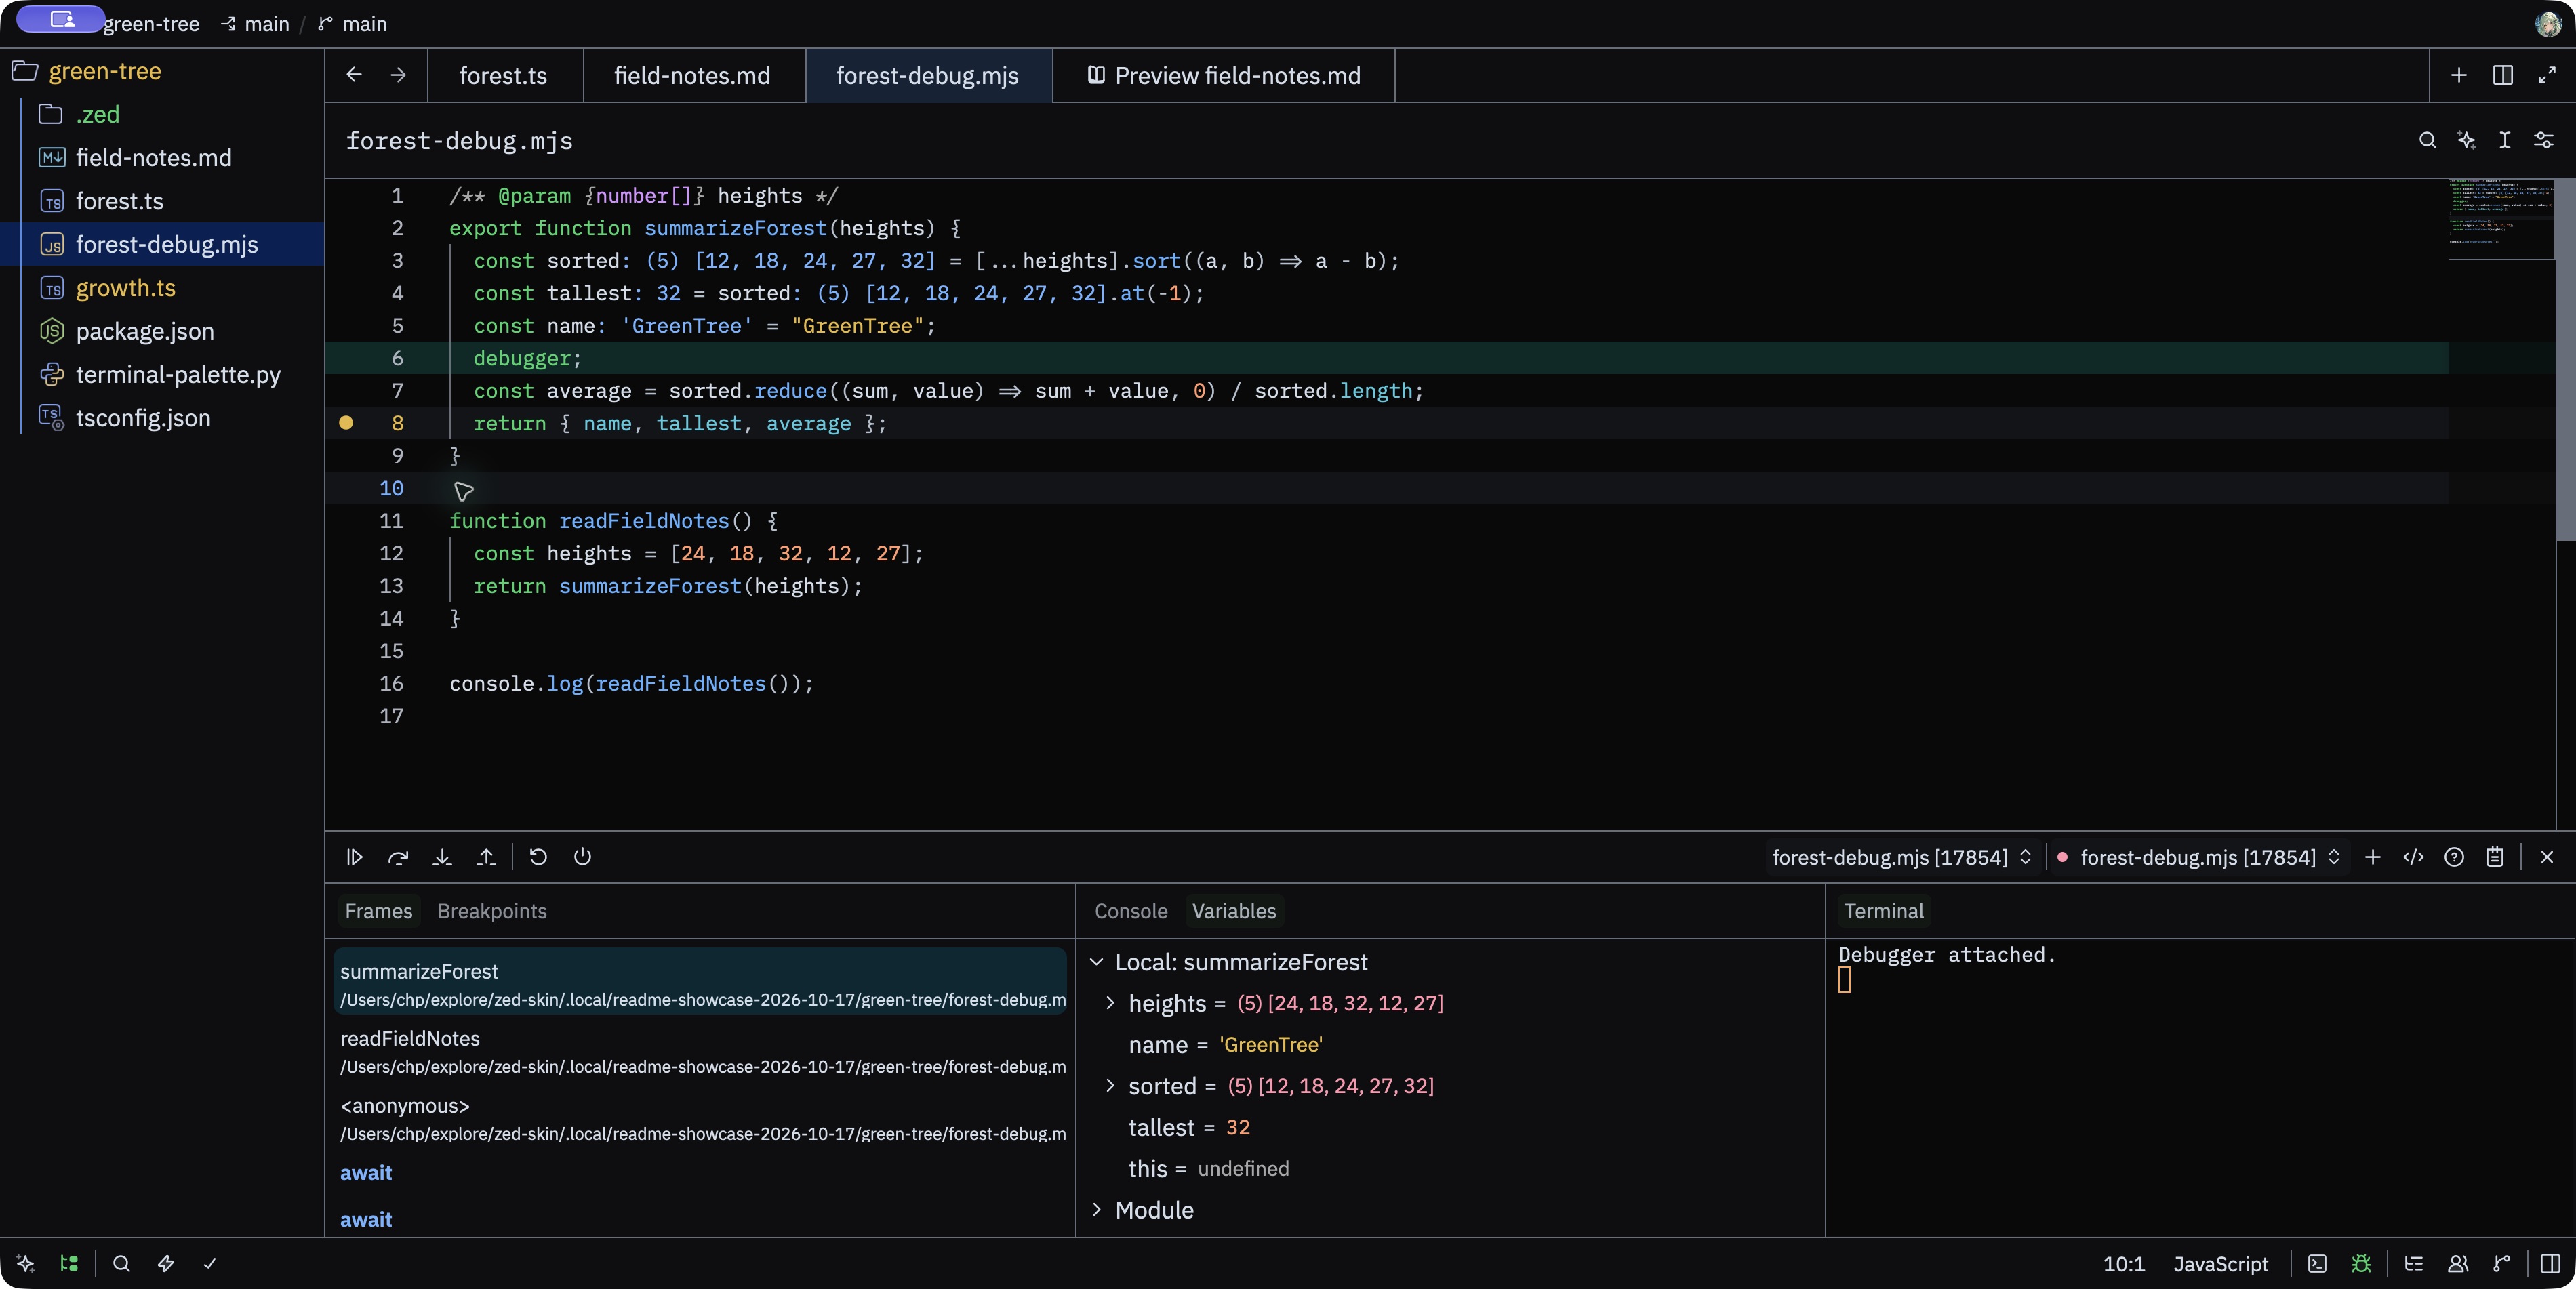Expand the heights variable
The width and height of the screenshot is (2576, 1289).
coord(1110,1003)
